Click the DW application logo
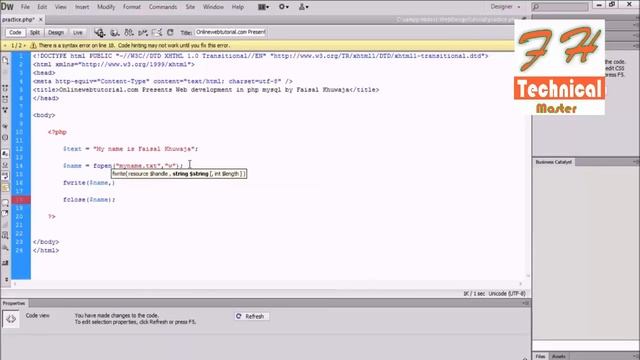The height and width of the screenshot is (360, 640). coord(7,7)
